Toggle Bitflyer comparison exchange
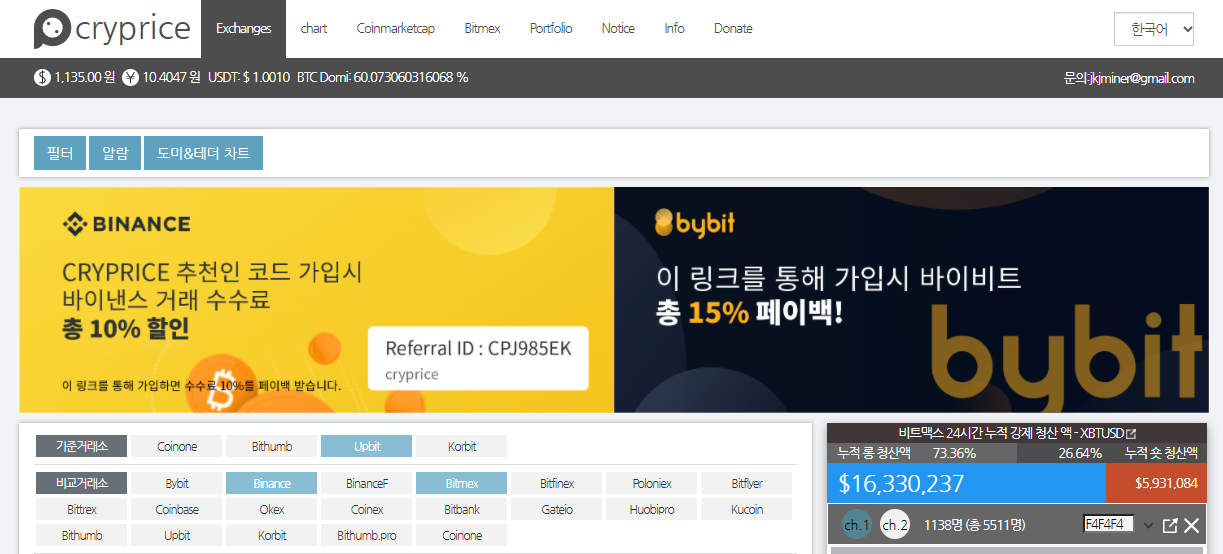 pos(747,483)
